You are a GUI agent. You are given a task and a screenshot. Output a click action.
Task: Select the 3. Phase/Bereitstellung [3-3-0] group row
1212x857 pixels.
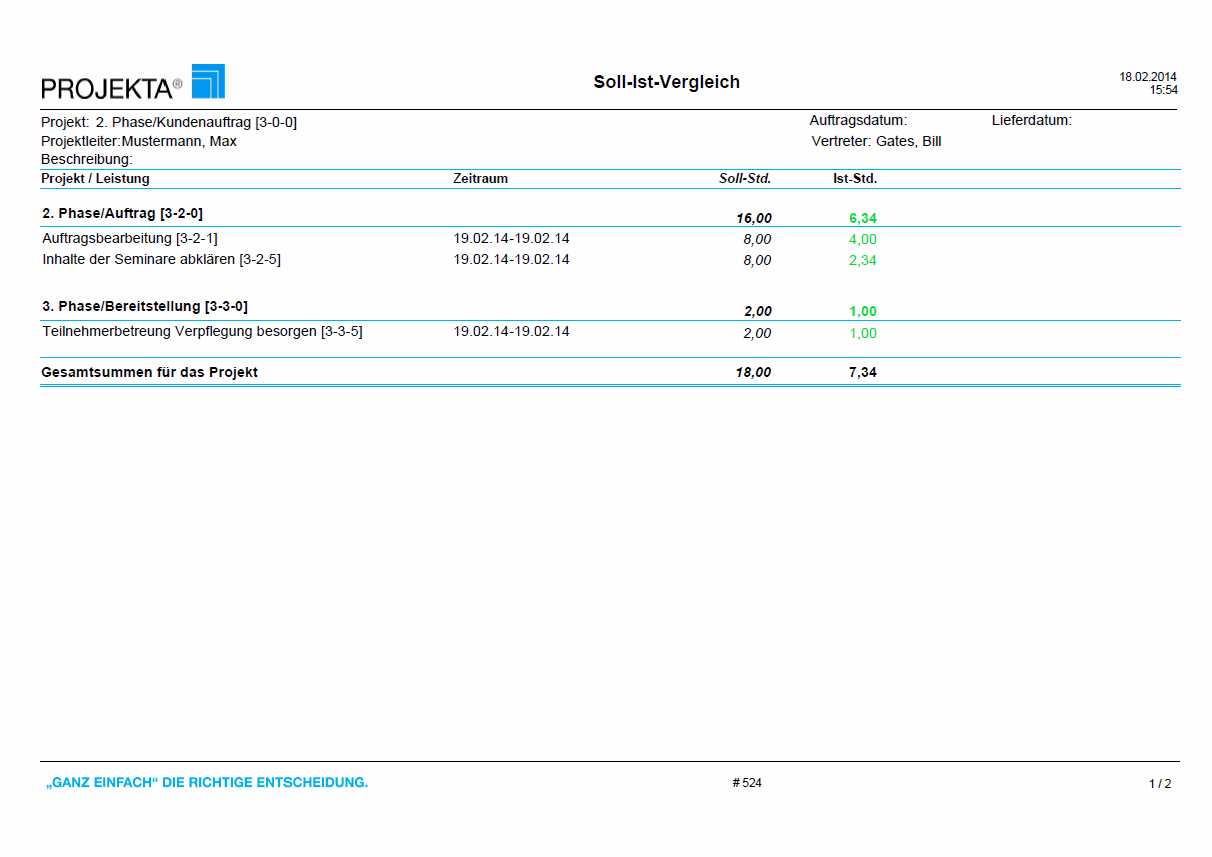(x=144, y=307)
